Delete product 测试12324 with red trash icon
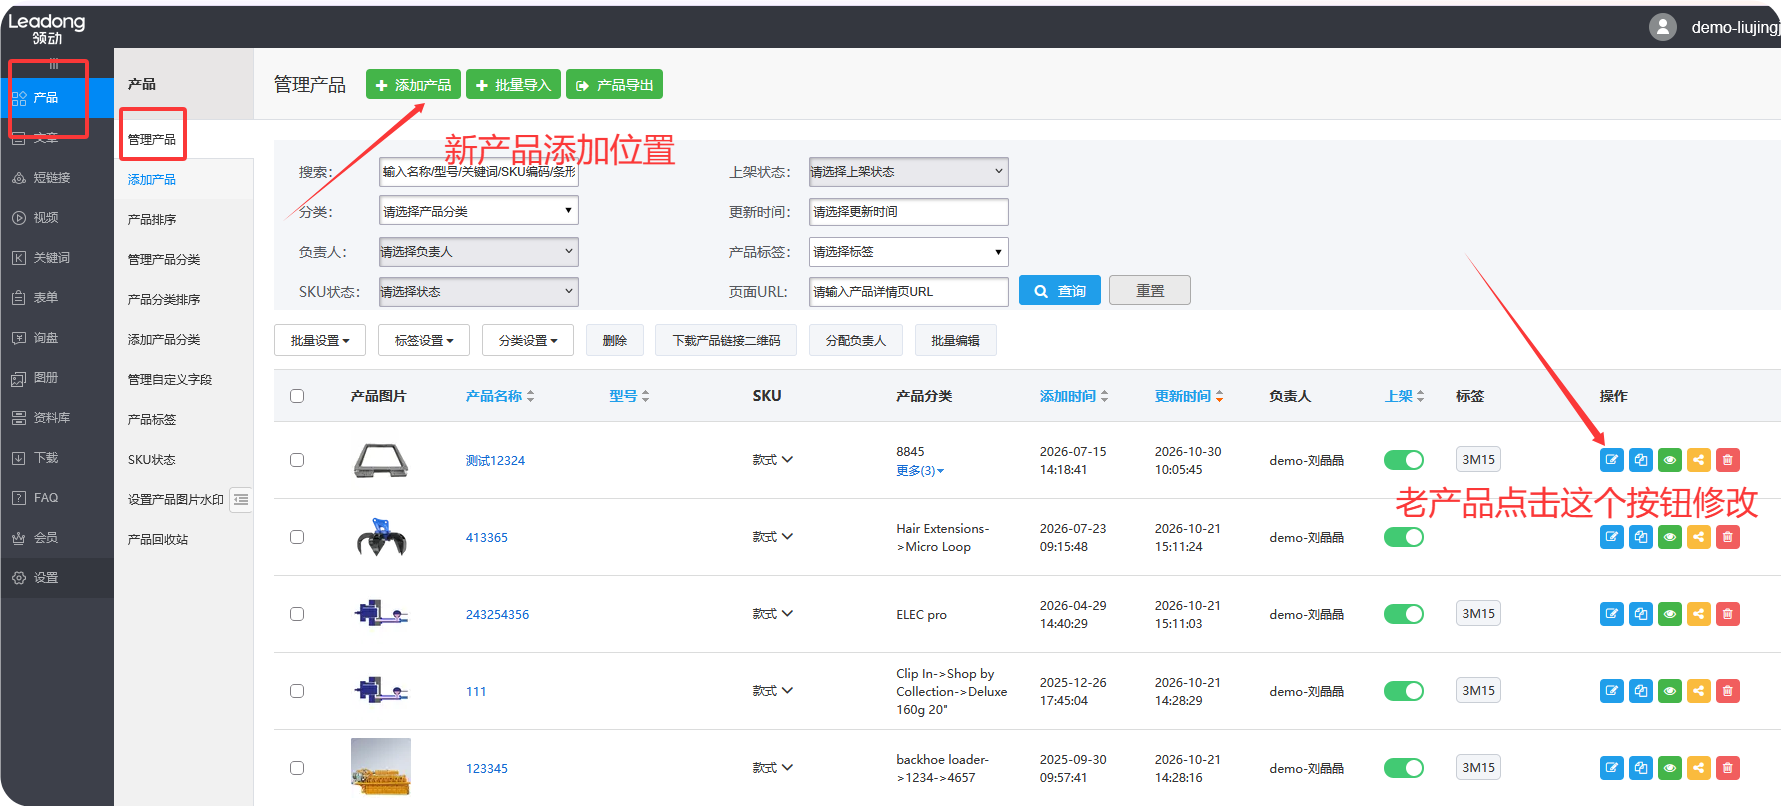The image size is (1781, 806). pos(1728,460)
